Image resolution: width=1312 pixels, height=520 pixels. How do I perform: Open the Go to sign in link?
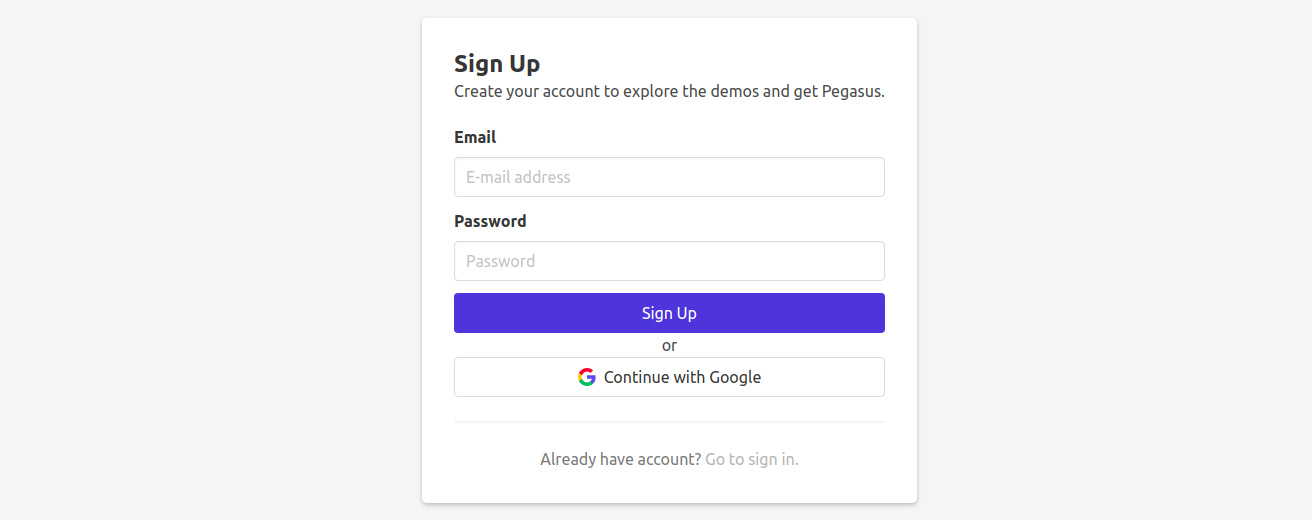[x=751, y=459]
